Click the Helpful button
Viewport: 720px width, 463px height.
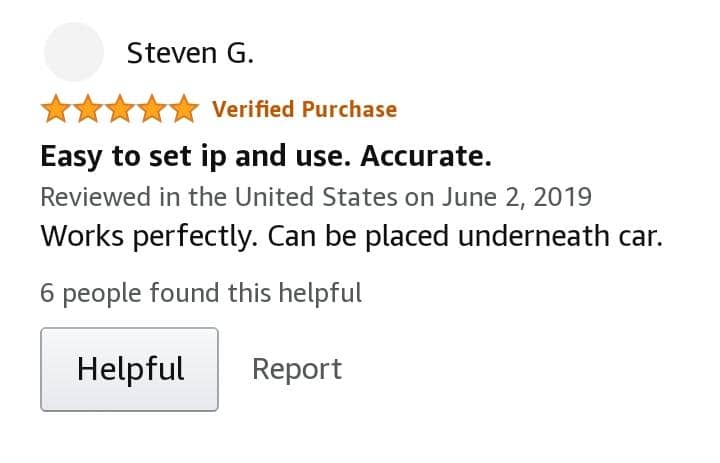click(129, 369)
